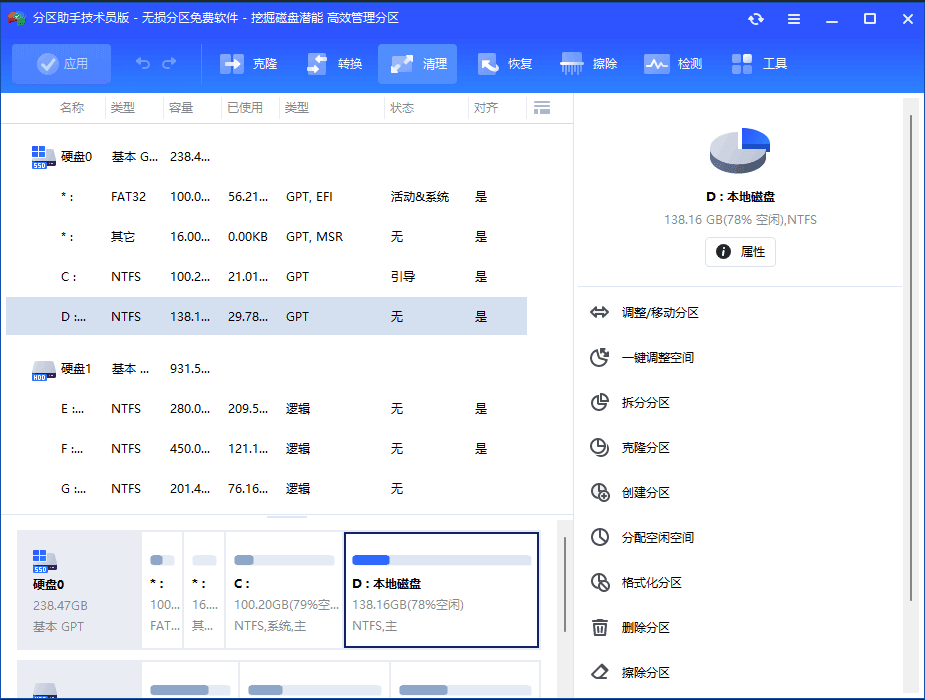Click the 属性 properties button
This screenshot has width=925, height=700.
tap(740, 252)
